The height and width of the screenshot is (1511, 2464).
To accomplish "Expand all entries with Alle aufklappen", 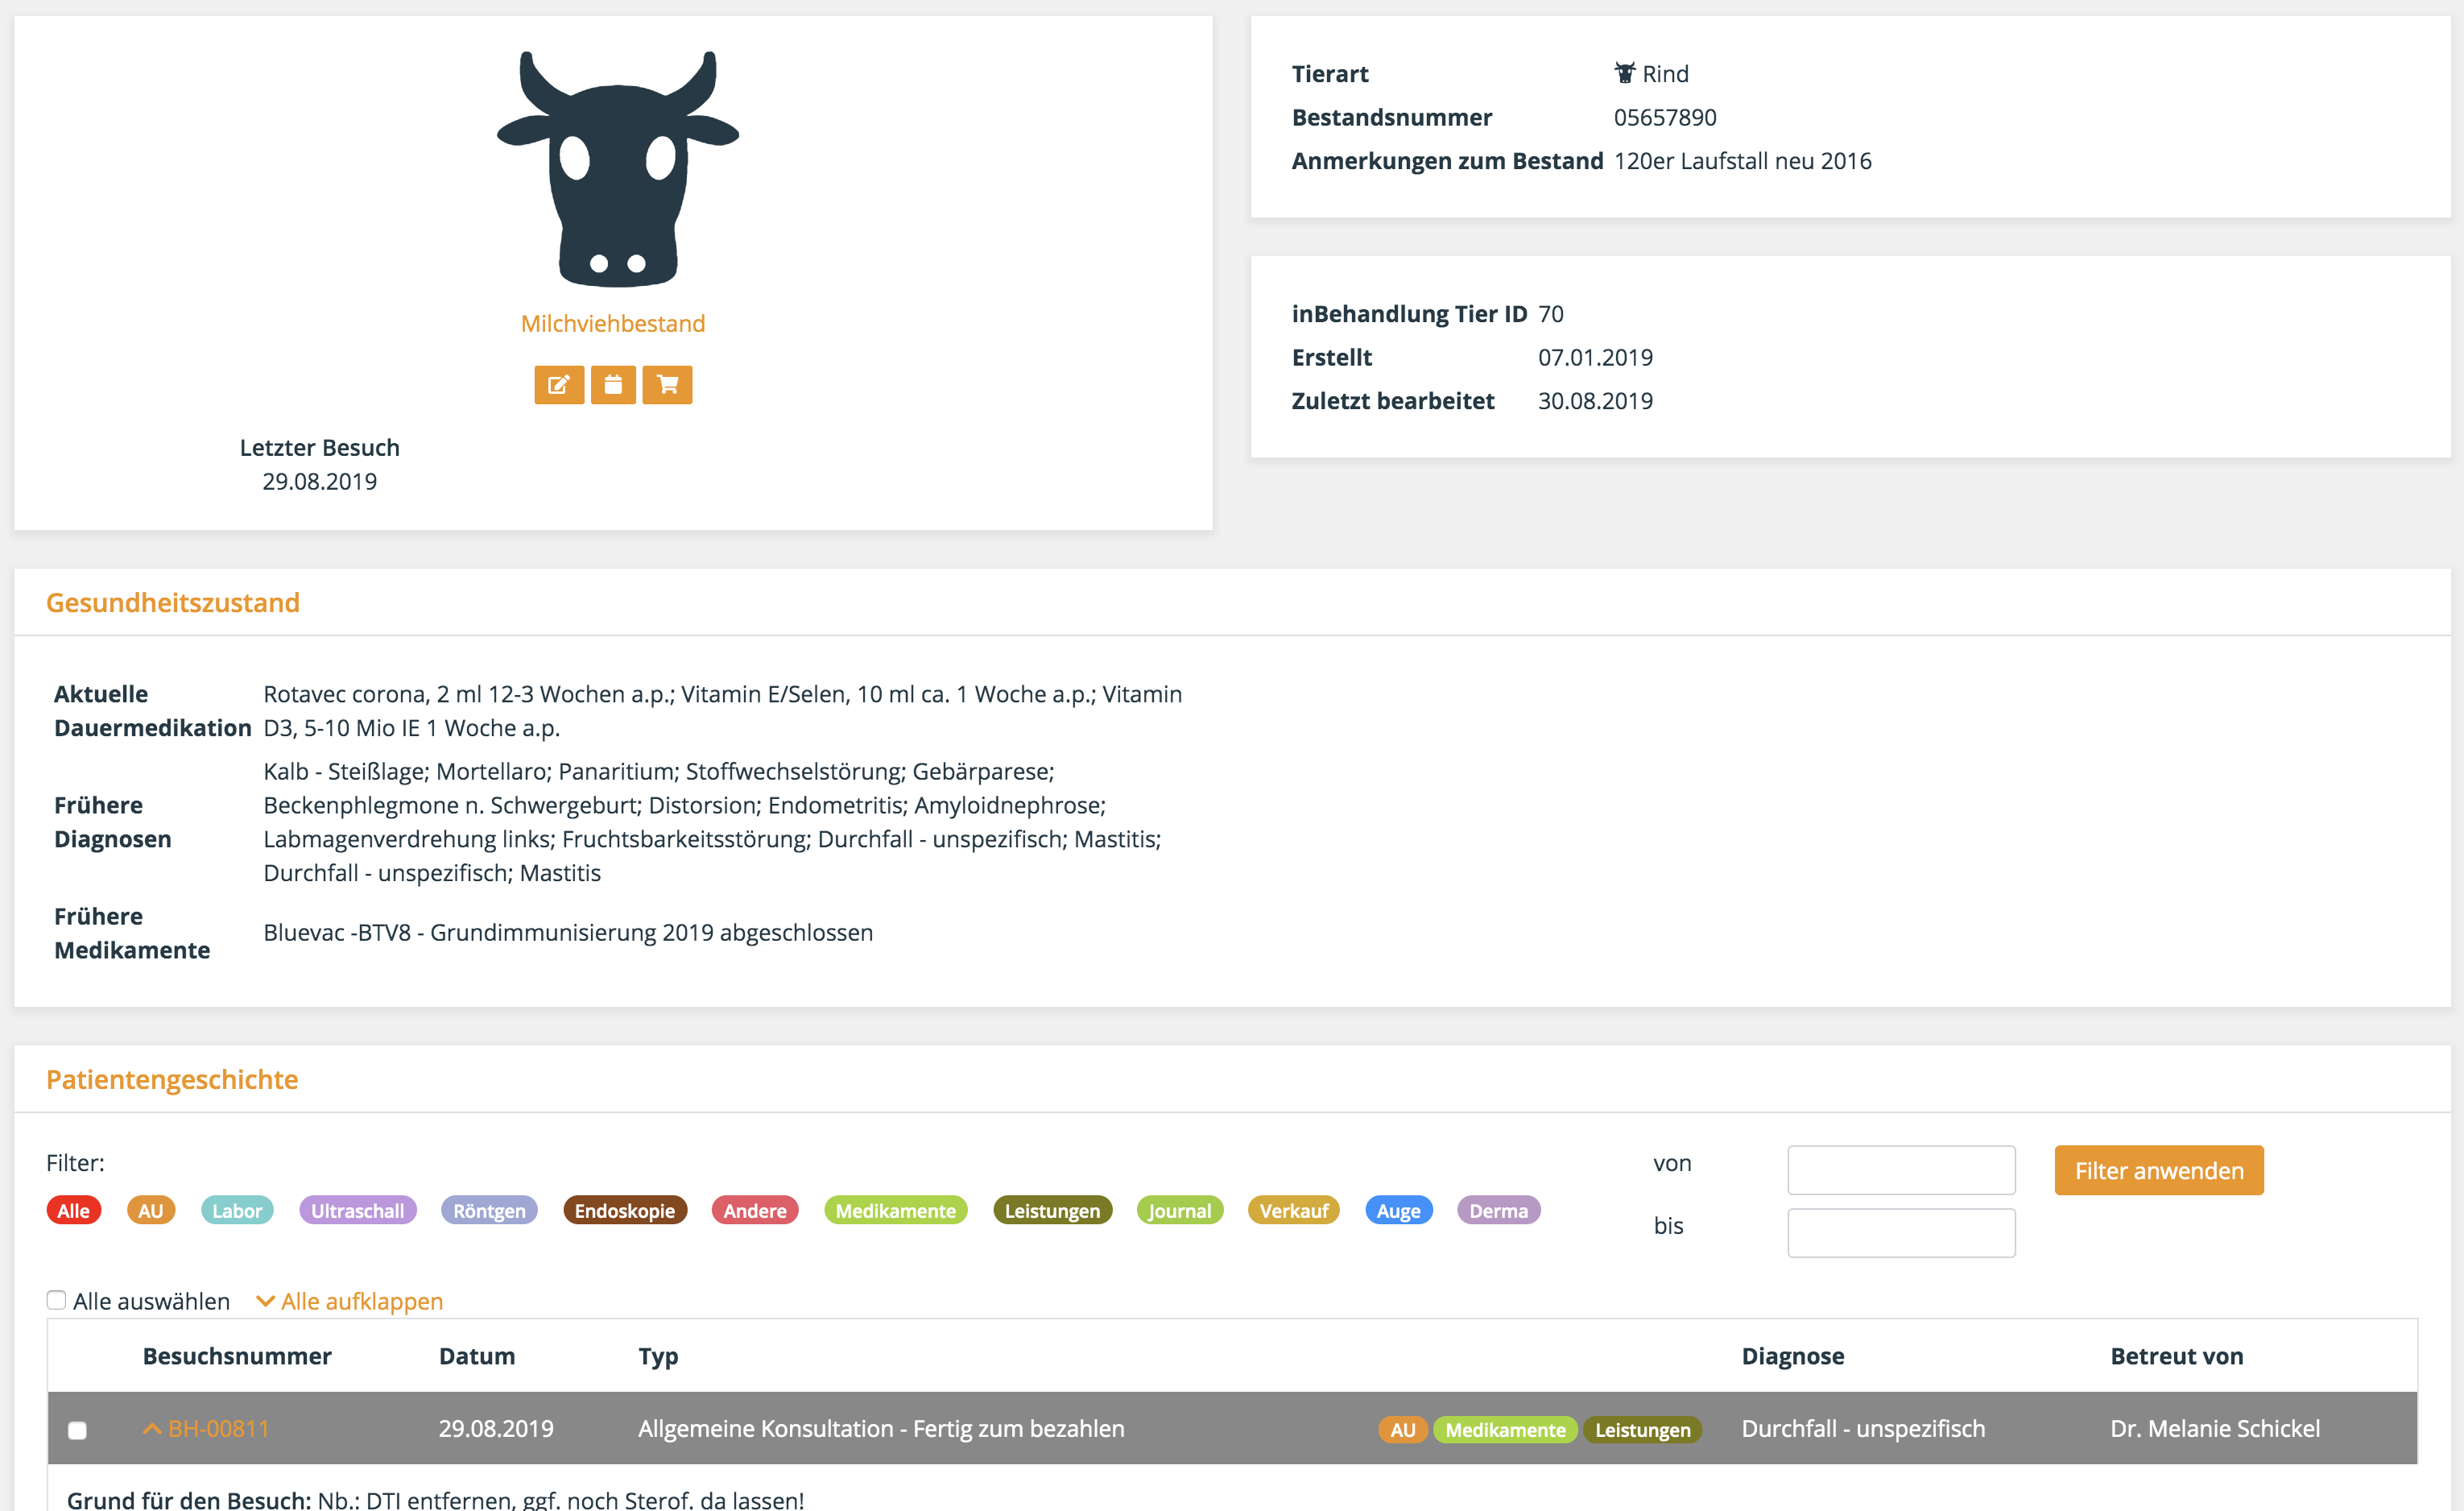I will [x=350, y=1301].
